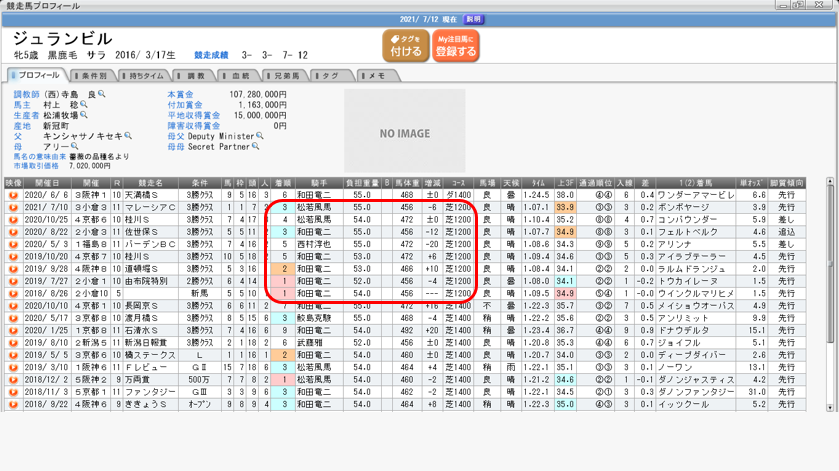Click the magnifier beside sire キンシャサノキセキ
839x471 pixels.
[x=128, y=136]
